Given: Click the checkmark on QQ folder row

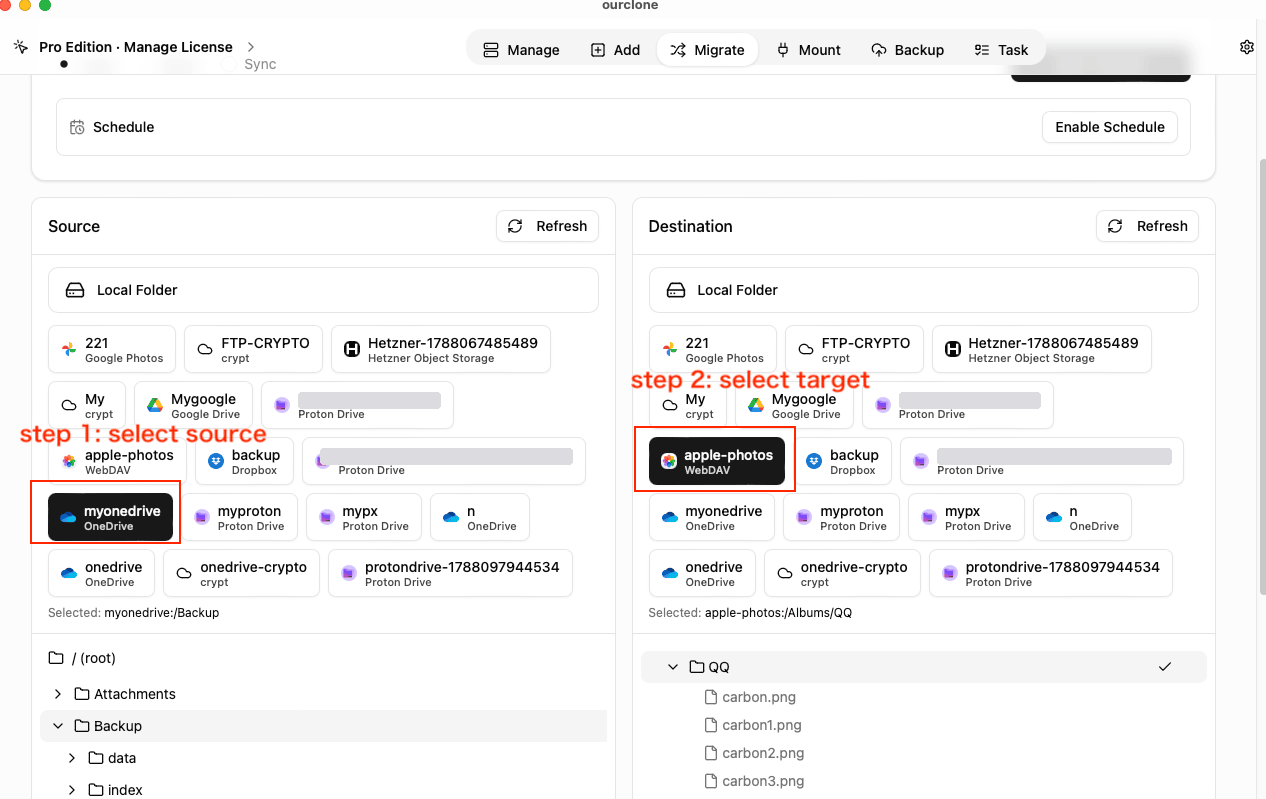Looking at the screenshot, I should pos(1165,667).
